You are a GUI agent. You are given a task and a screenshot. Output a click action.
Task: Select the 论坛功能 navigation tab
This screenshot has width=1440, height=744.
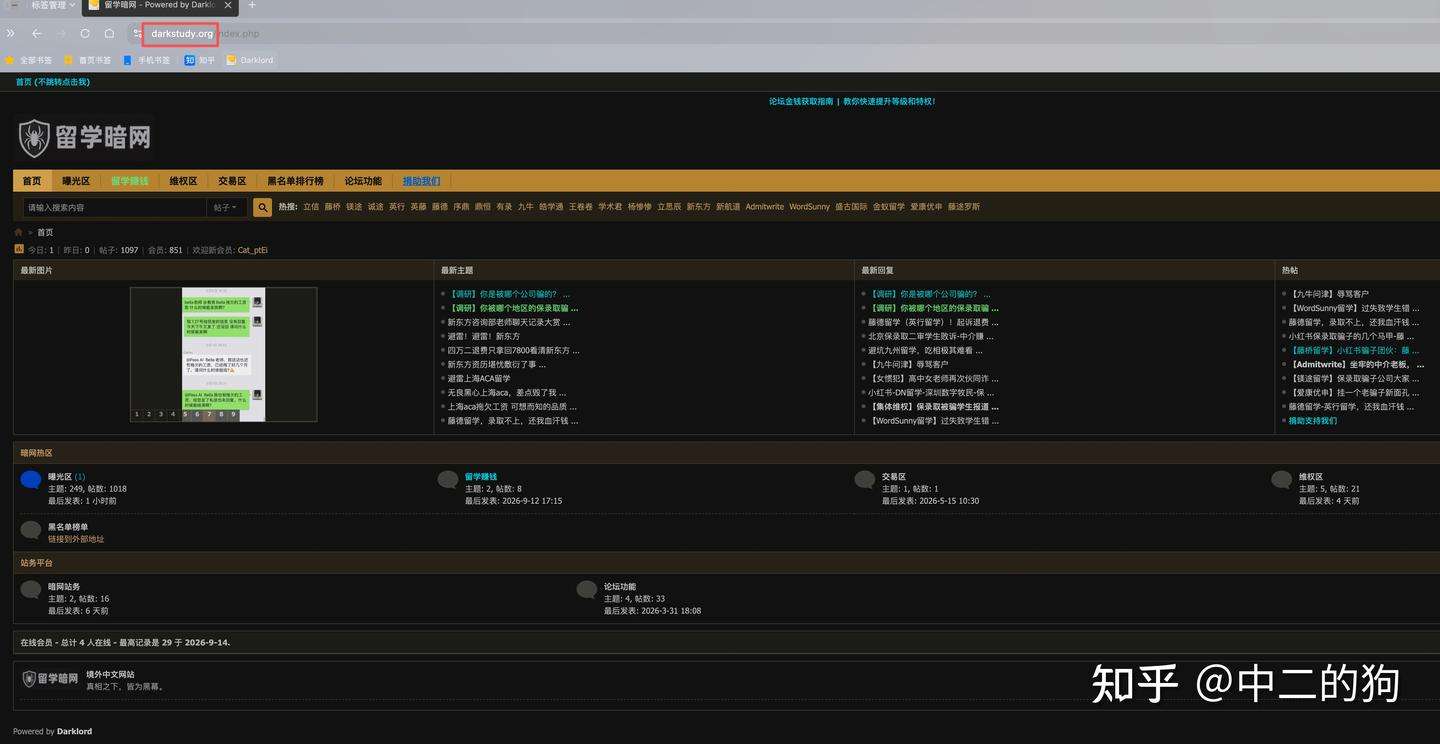point(363,181)
